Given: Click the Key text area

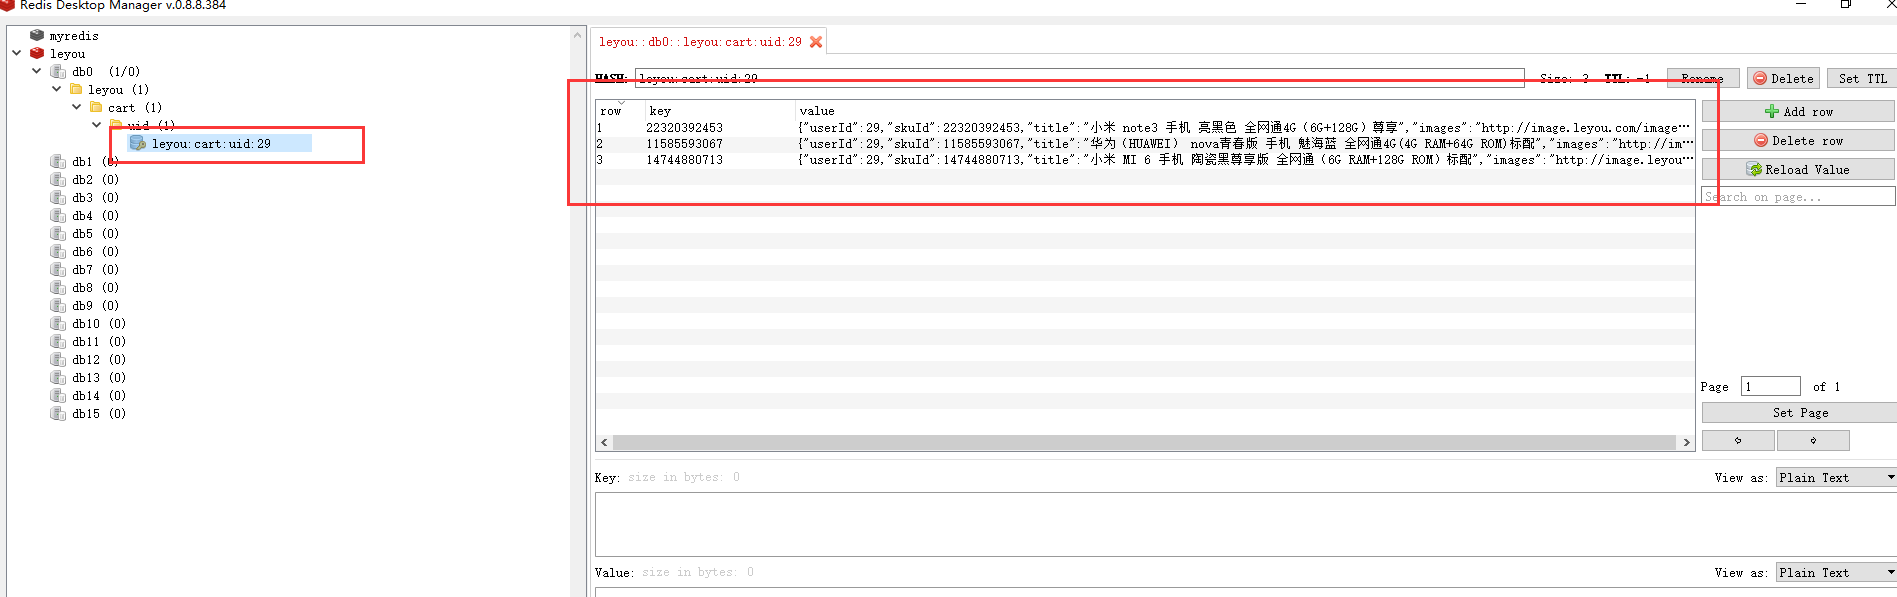Looking at the screenshot, I should pyautogui.click(x=1245, y=524).
